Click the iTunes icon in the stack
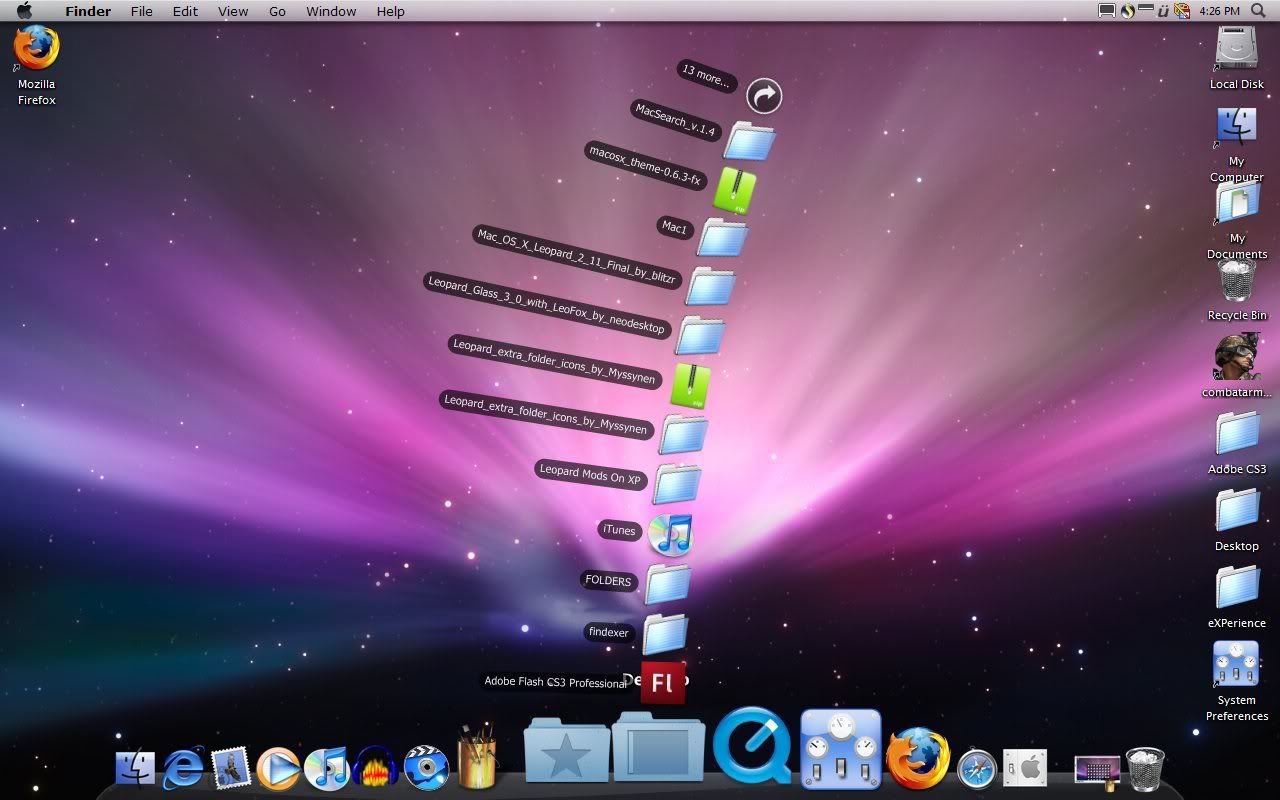Viewport: 1280px width, 800px height. click(670, 534)
